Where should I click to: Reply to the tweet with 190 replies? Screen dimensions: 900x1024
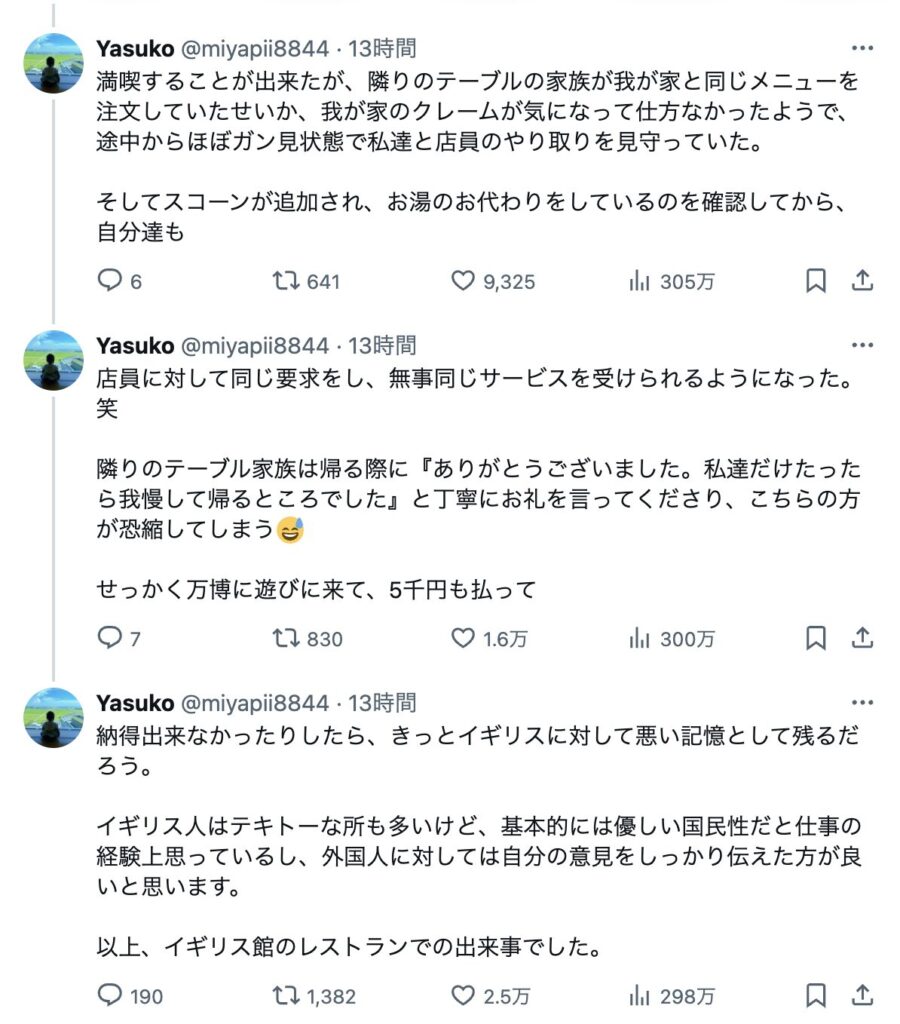109,995
